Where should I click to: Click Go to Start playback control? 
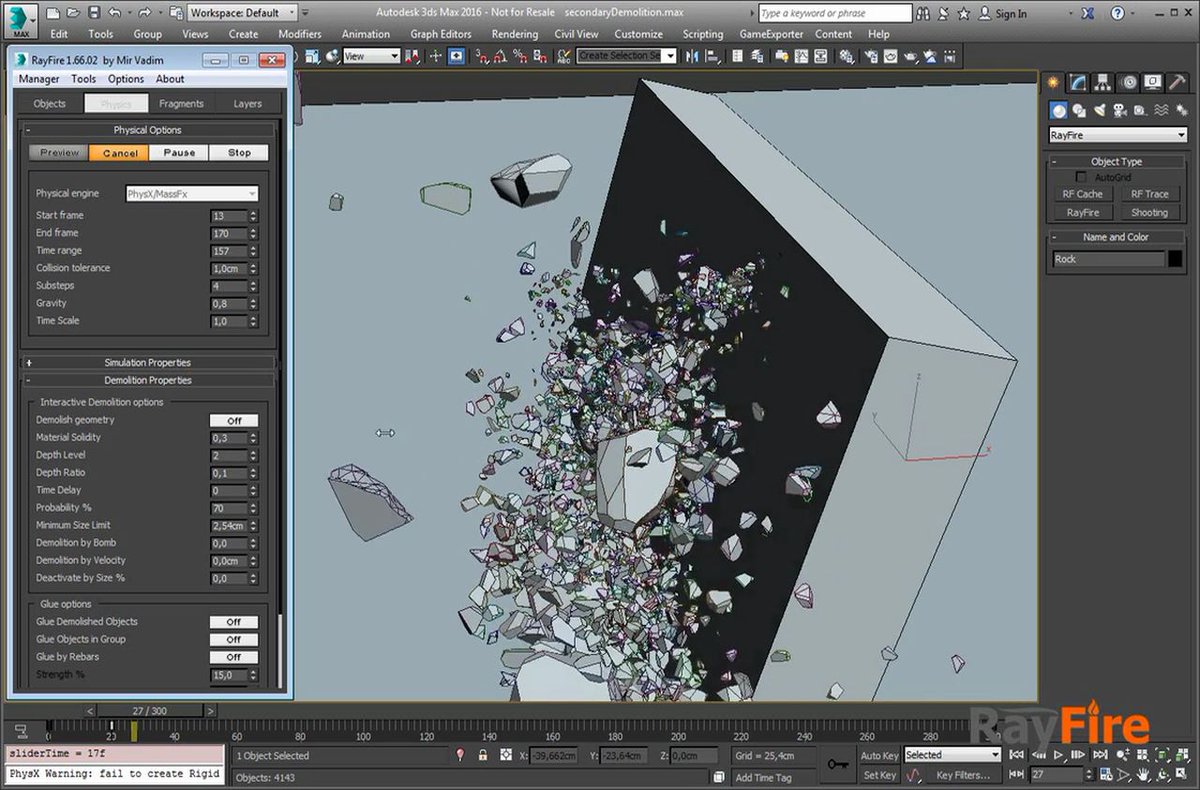point(1018,755)
